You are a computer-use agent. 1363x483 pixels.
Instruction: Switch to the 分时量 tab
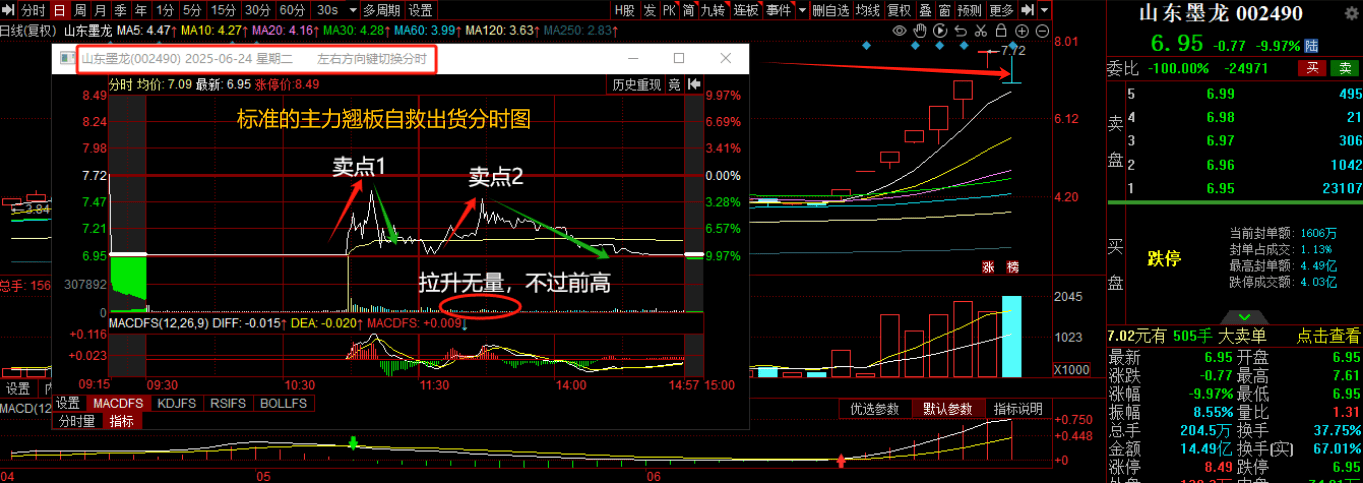[x=77, y=421]
